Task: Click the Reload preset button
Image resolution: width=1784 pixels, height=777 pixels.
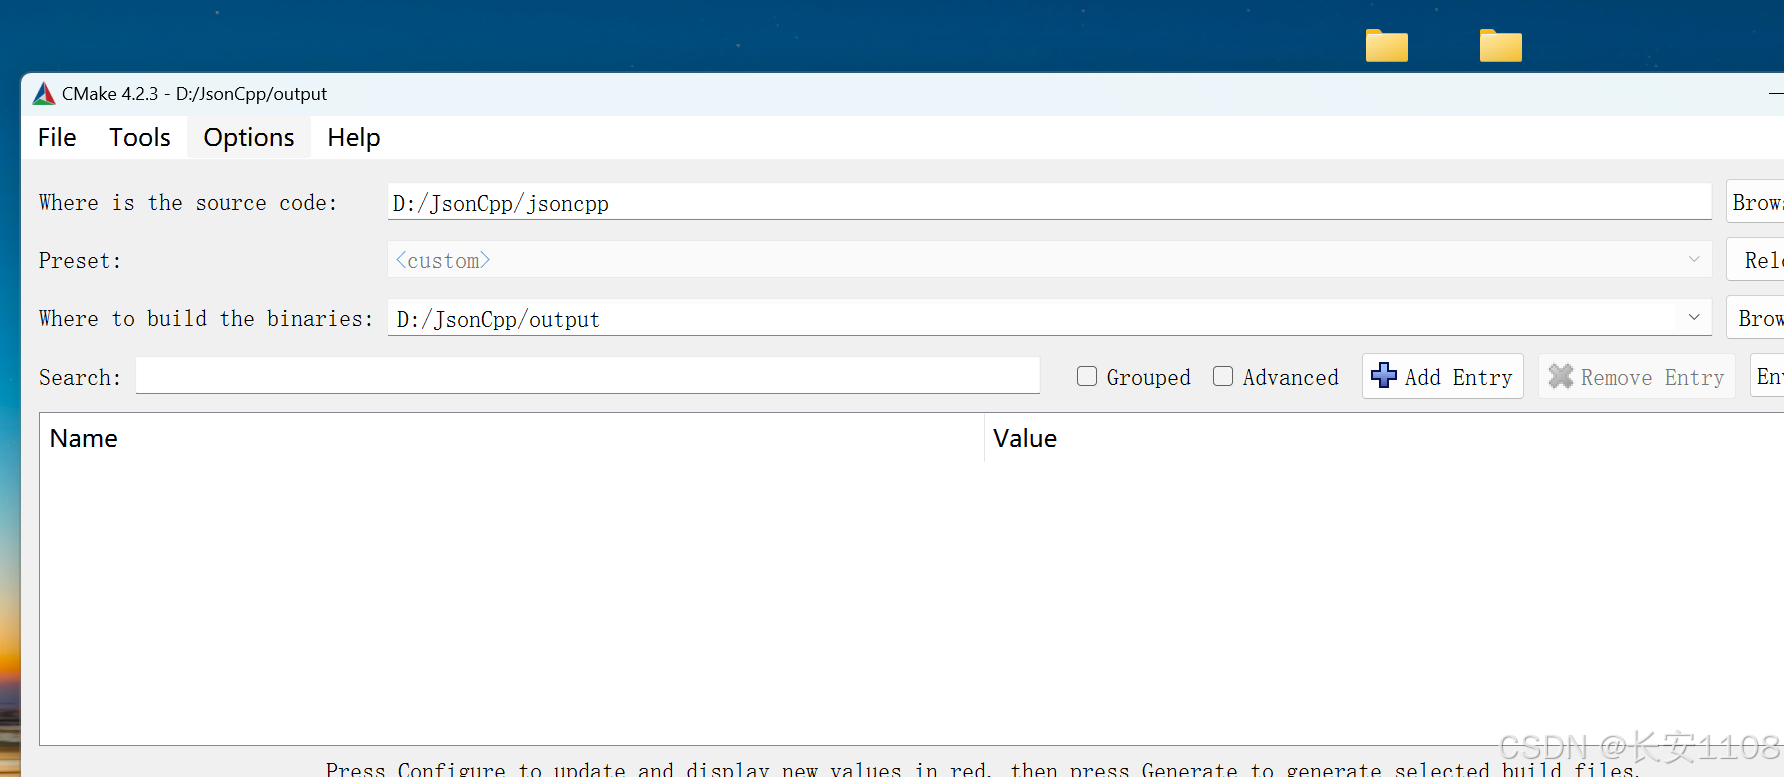Action: 1756,260
